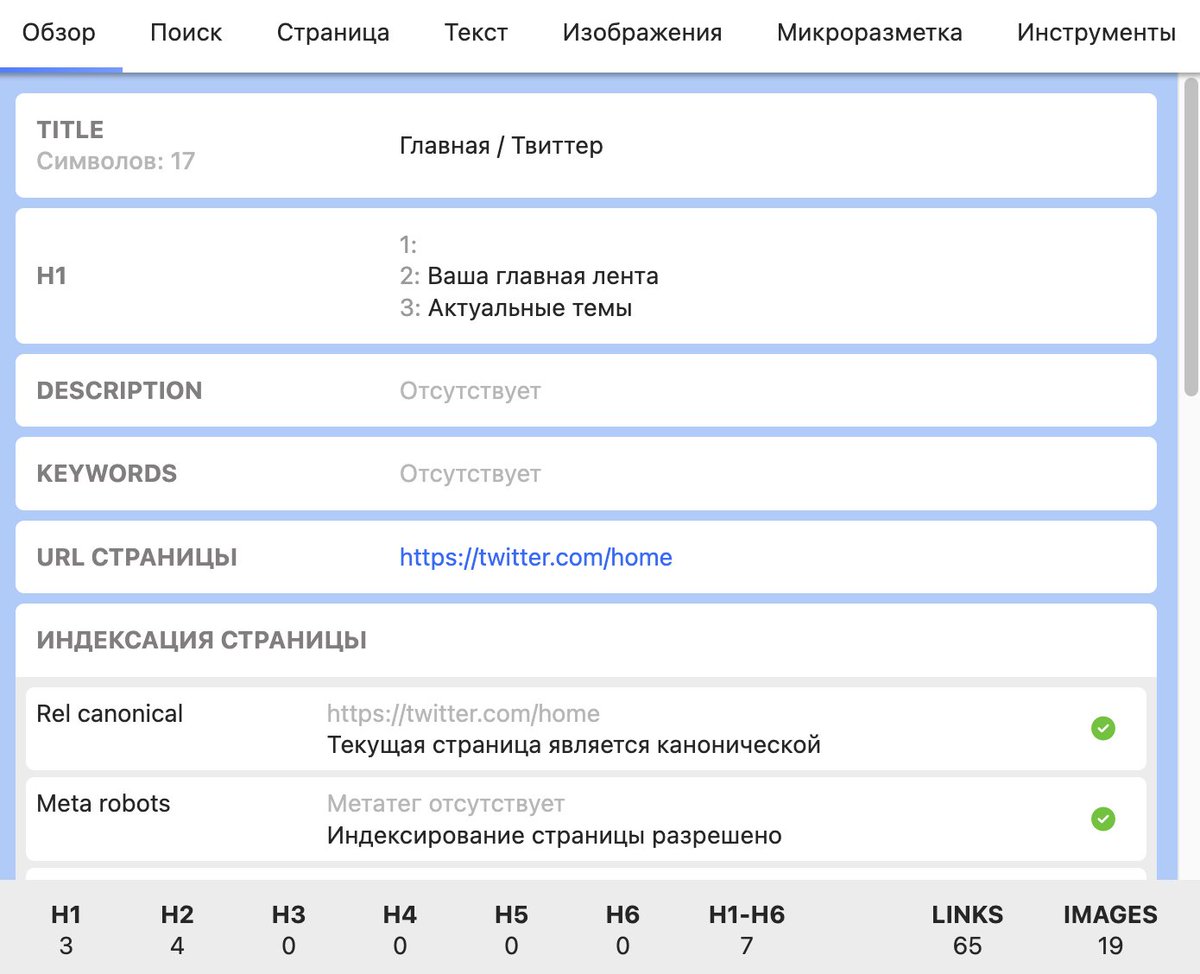Click Текущая страница является канонической text
The width and height of the screenshot is (1200, 974).
pyautogui.click(x=574, y=745)
